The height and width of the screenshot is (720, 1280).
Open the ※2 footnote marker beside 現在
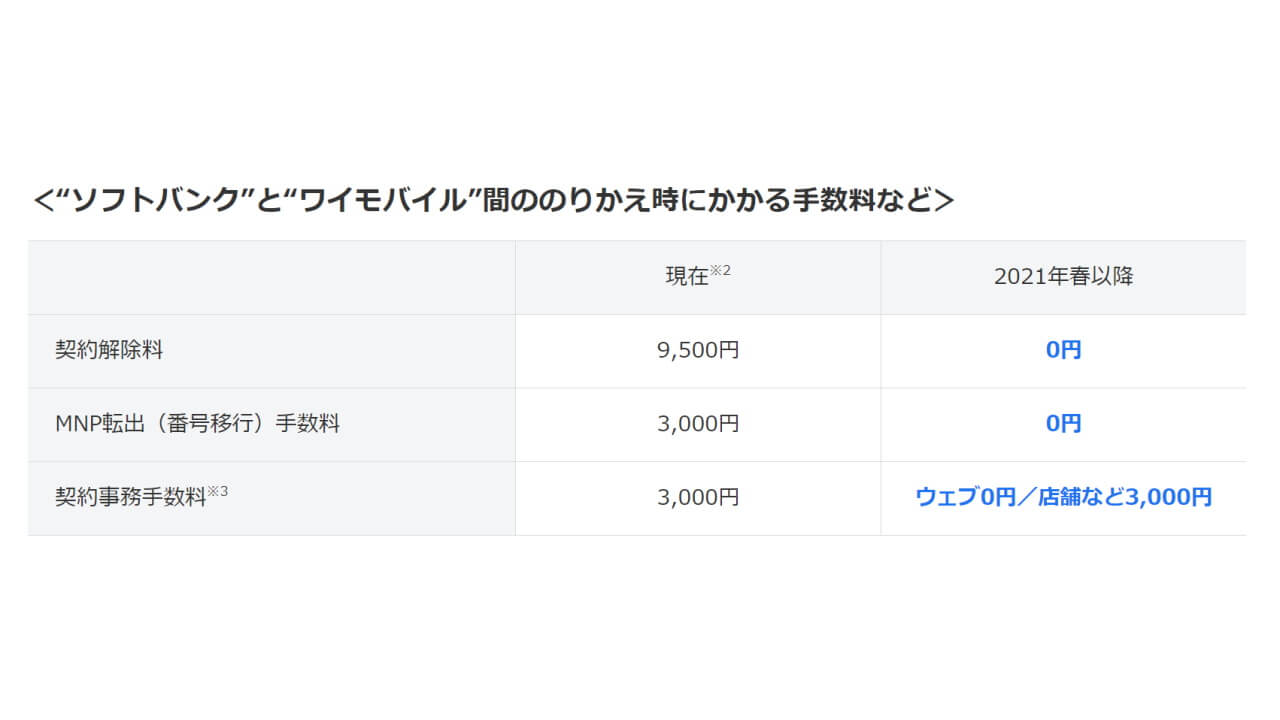[721, 270]
